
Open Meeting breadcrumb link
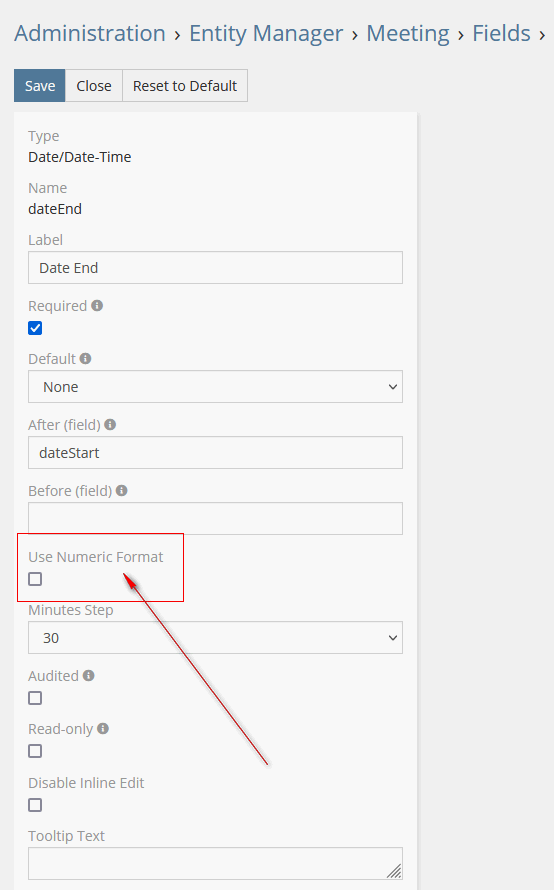pos(408,33)
